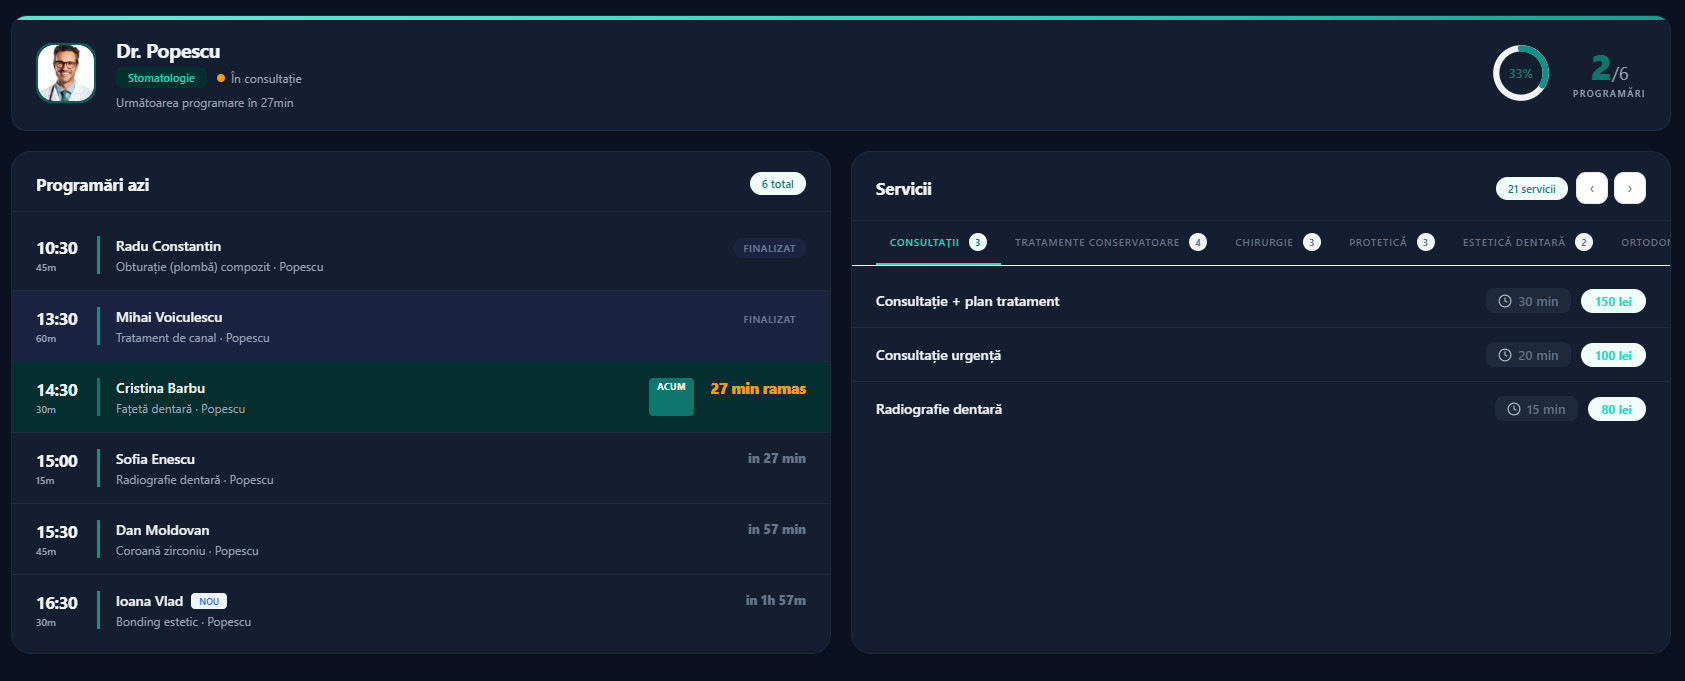Image resolution: width=1685 pixels, height=681 pixels.
Task: Click FINALIZAT status on Mihai Voiculescu row
Action: point(769,319)
